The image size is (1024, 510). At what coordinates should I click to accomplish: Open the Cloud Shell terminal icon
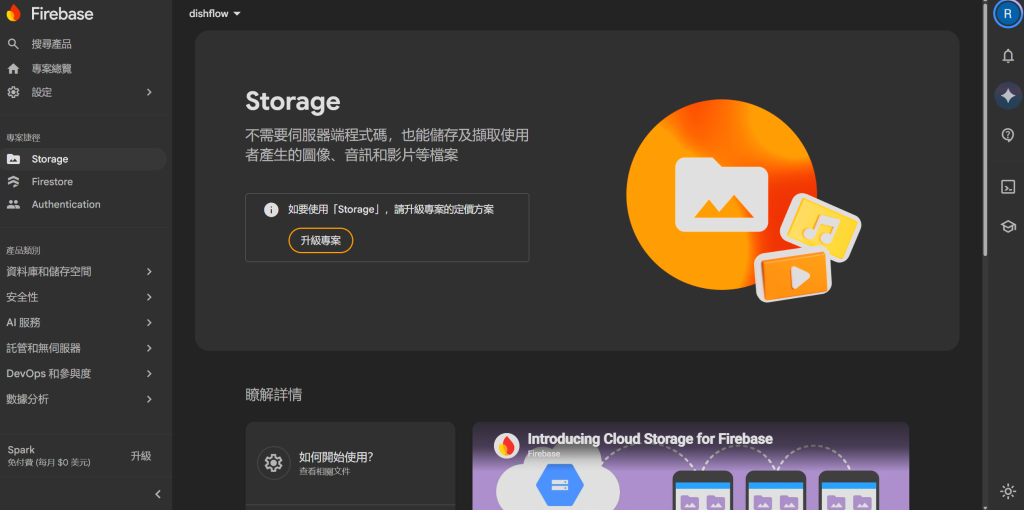click(x=1008, y=187)
